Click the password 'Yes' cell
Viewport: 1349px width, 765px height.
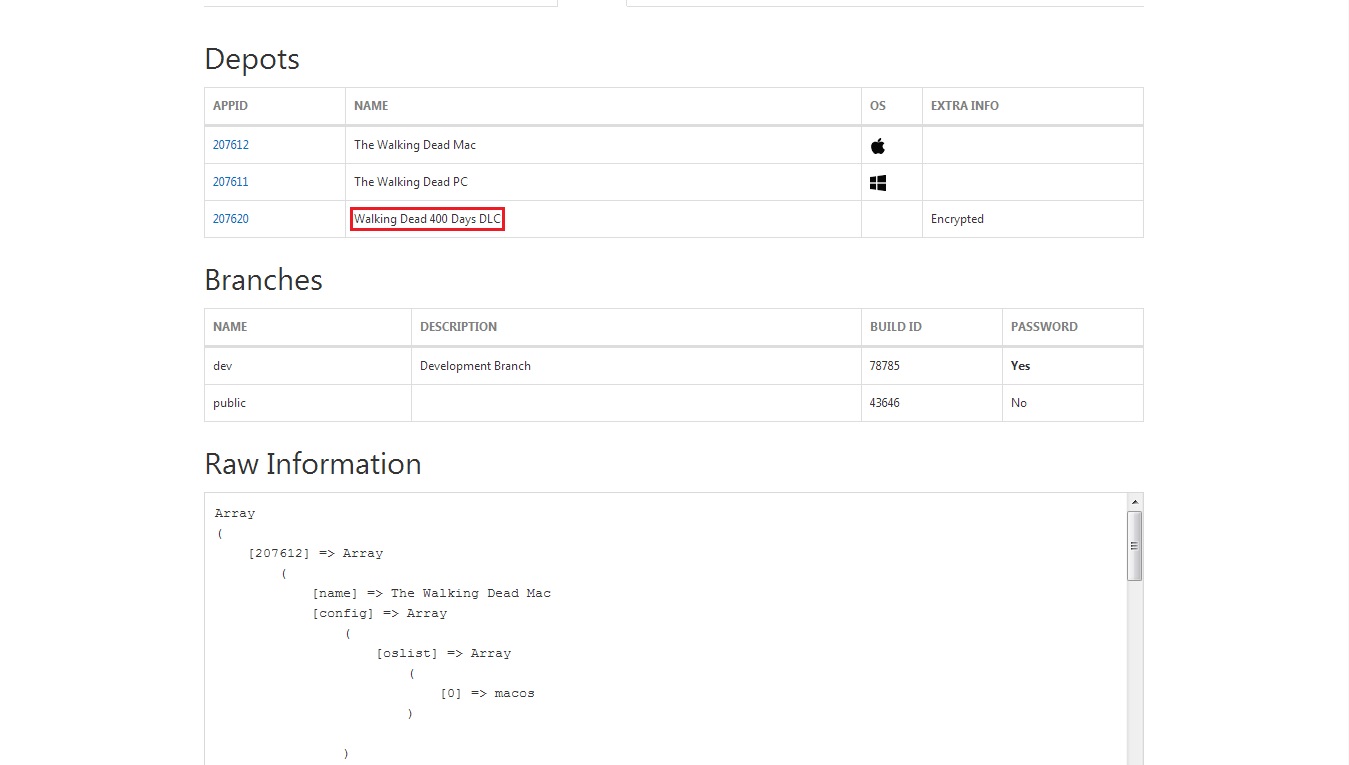coord(1072,366)
